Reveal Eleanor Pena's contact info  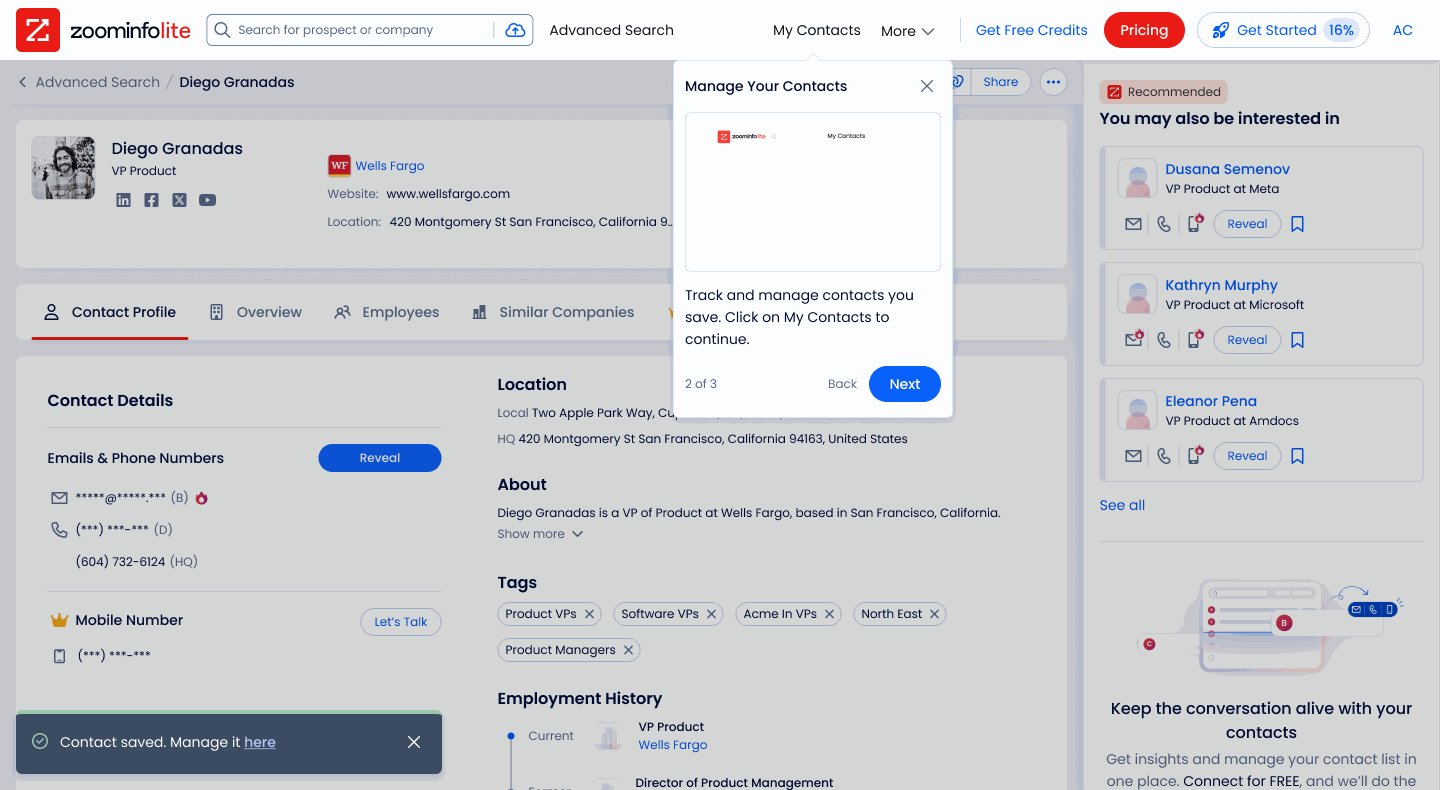pos(1247,456)
